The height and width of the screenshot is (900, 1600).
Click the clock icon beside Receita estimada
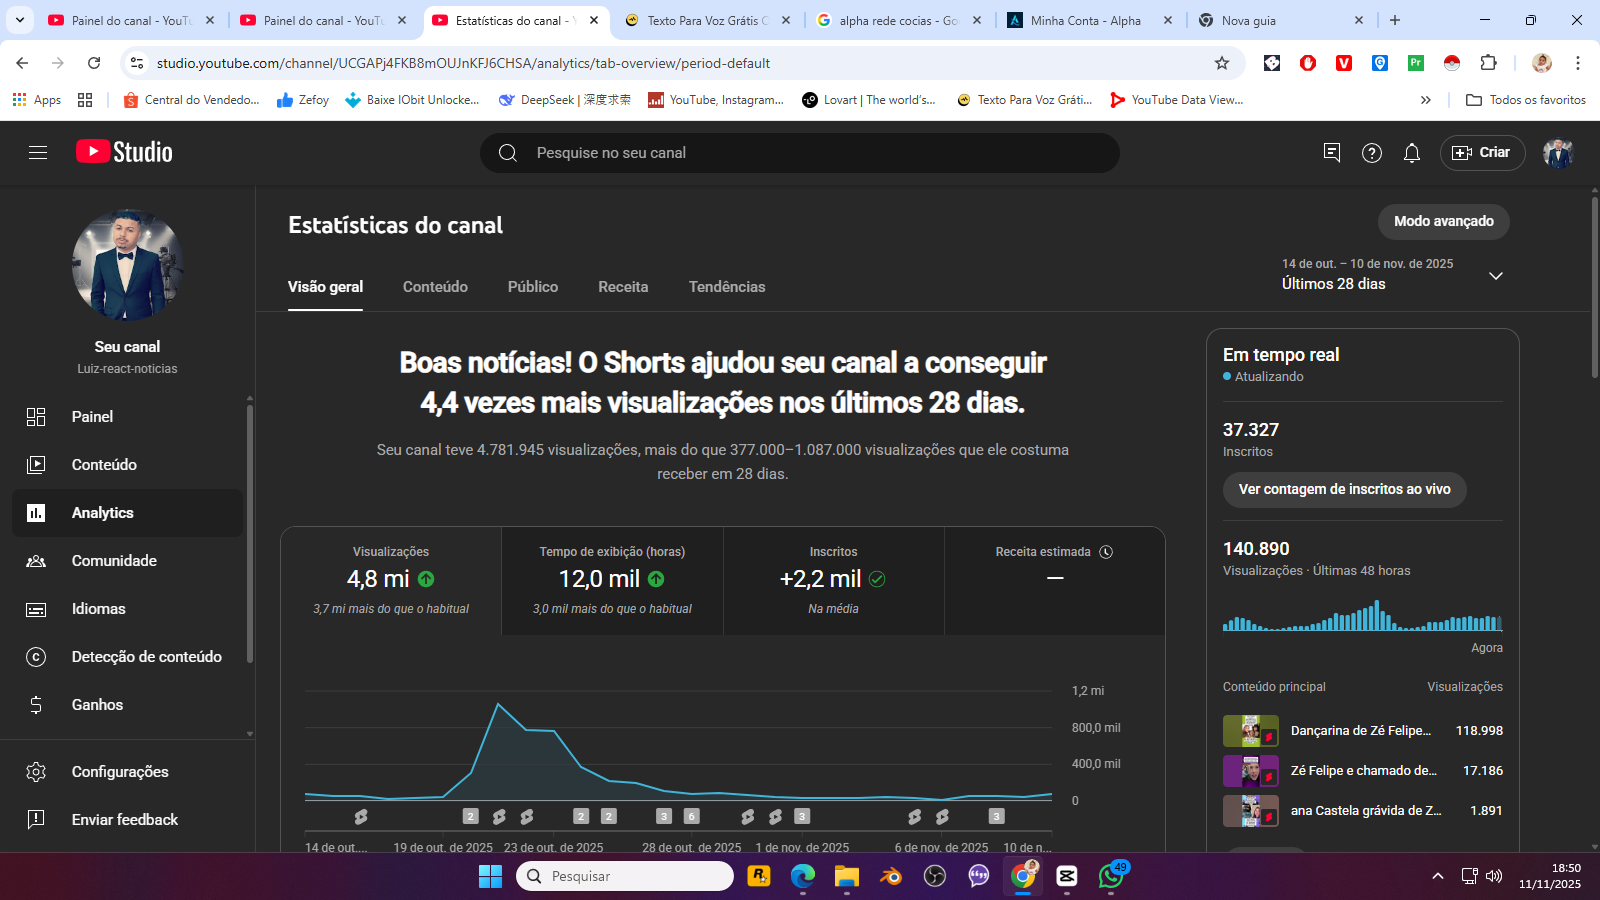1106,552
